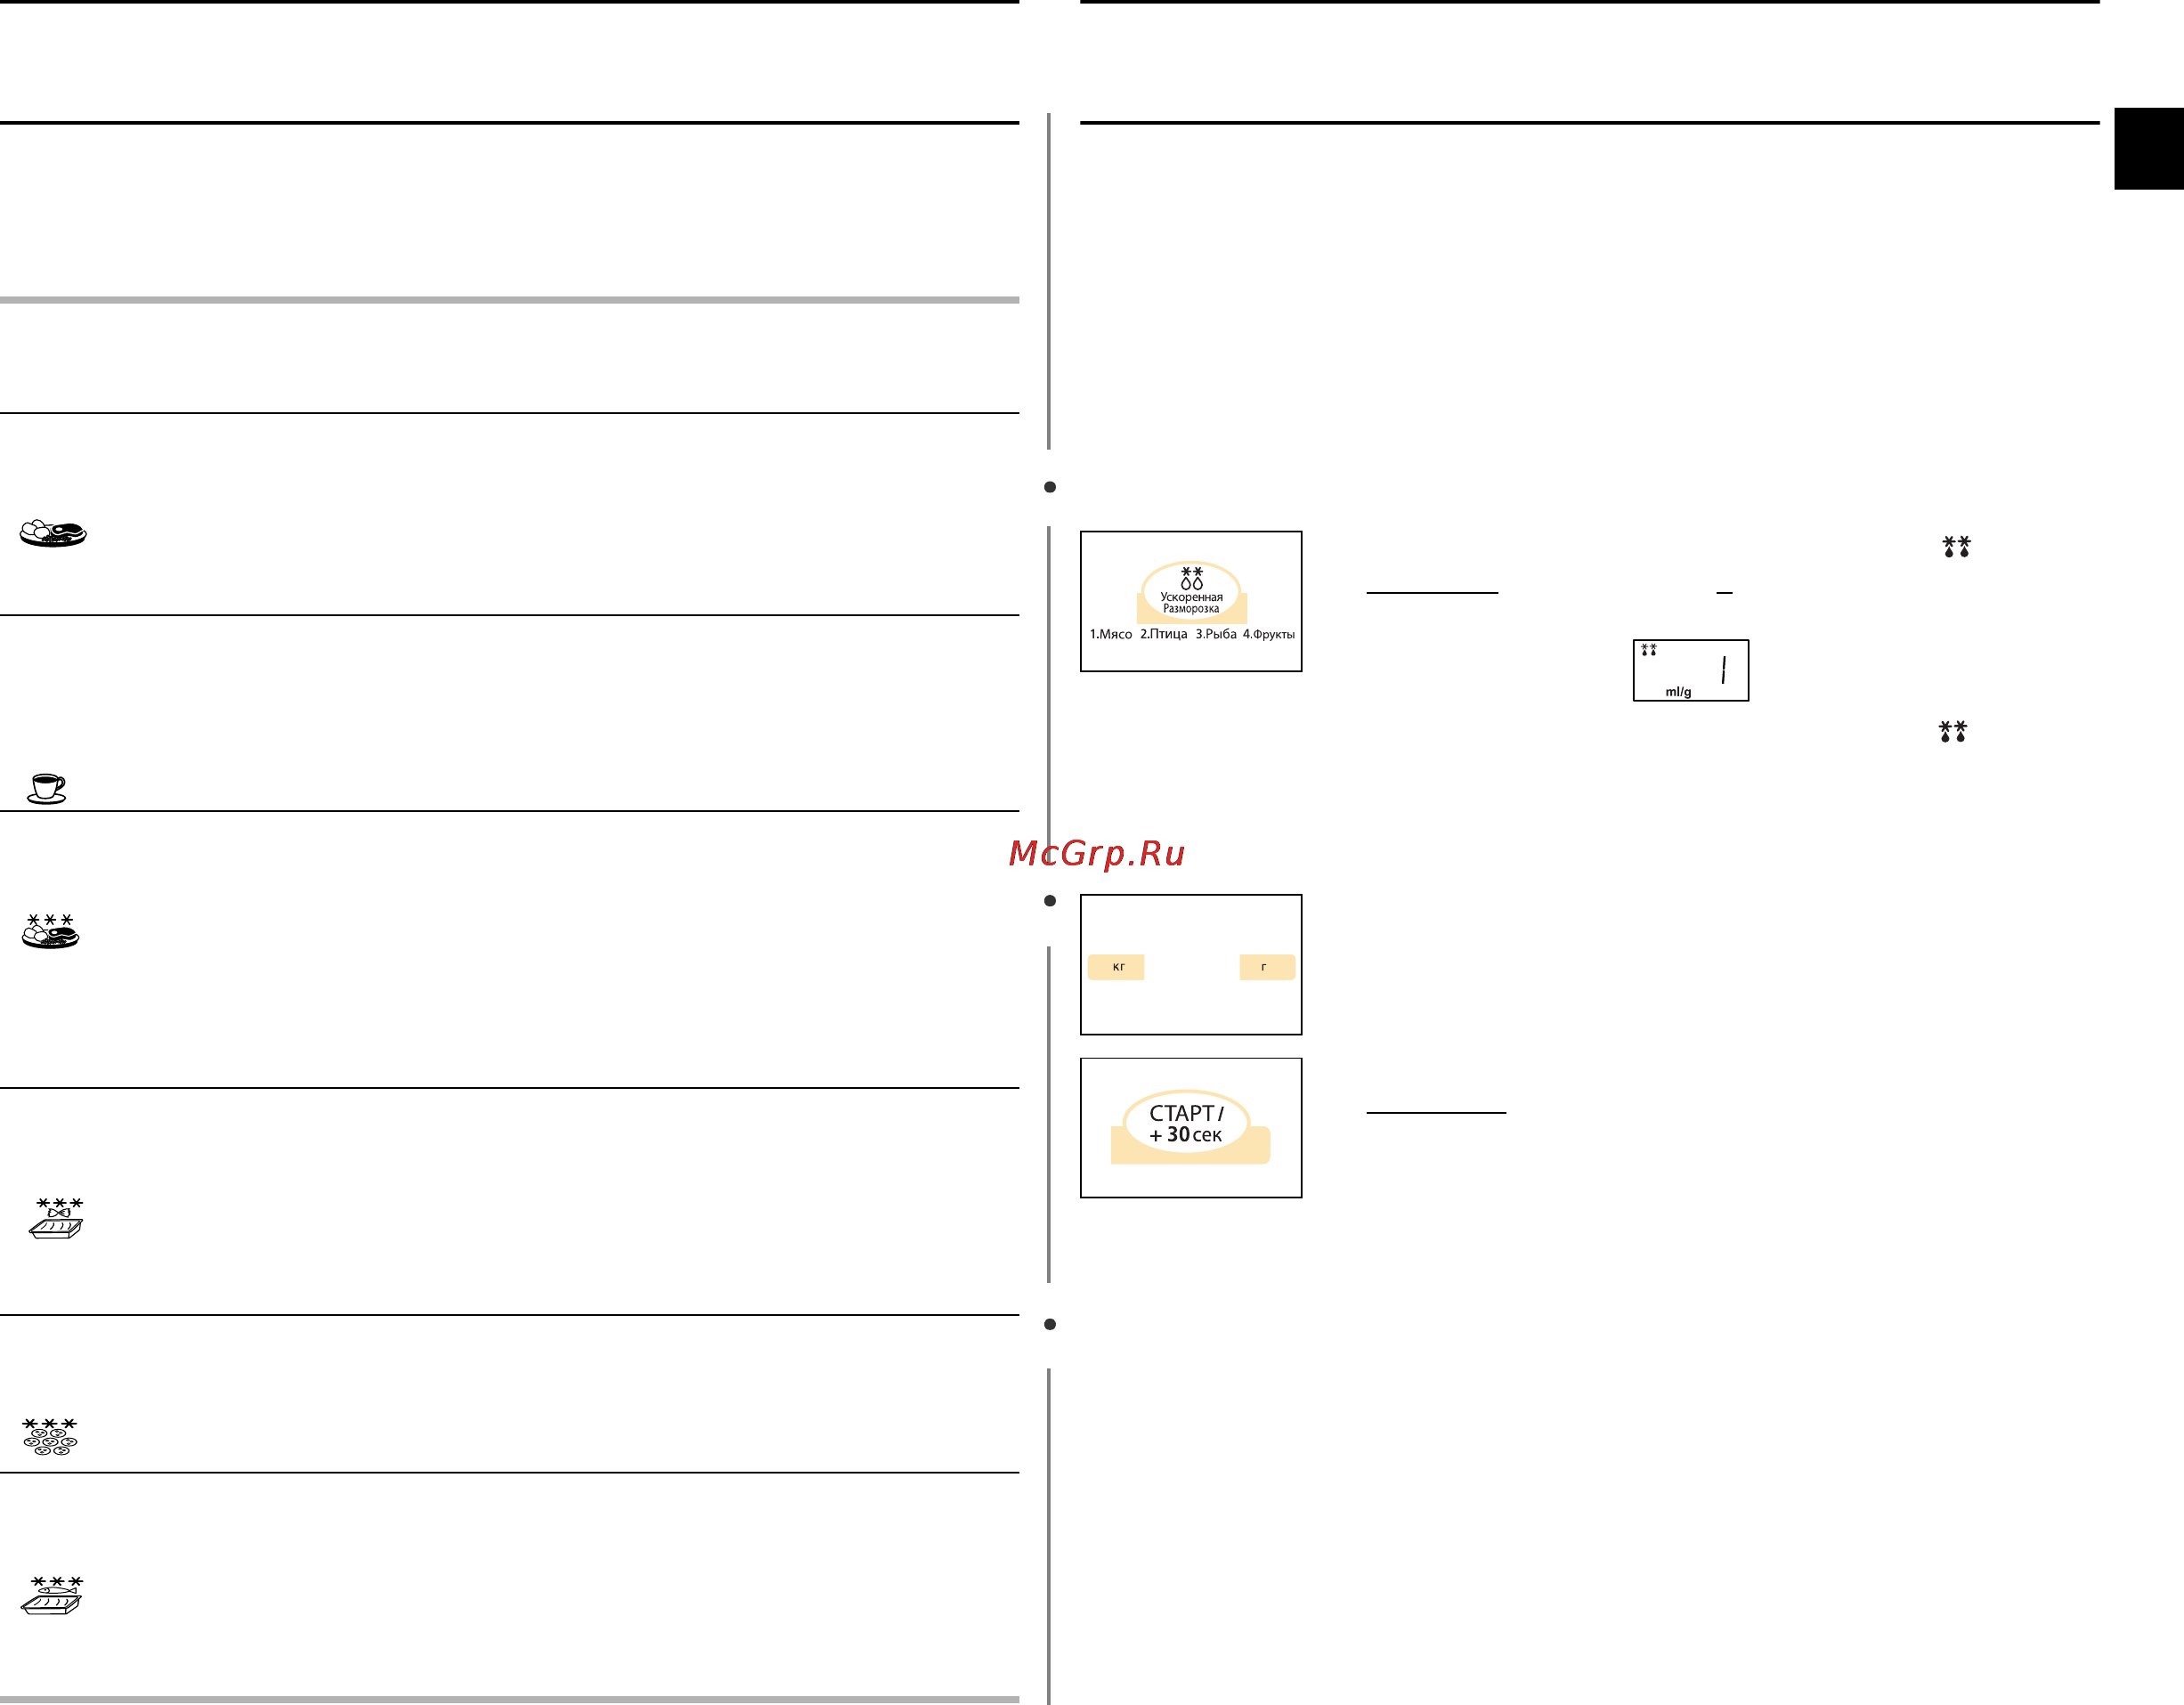Screen dimensions: 2184x1705
Task: Click the lower defrost droplets symbol
Action: click(1952, 731)
